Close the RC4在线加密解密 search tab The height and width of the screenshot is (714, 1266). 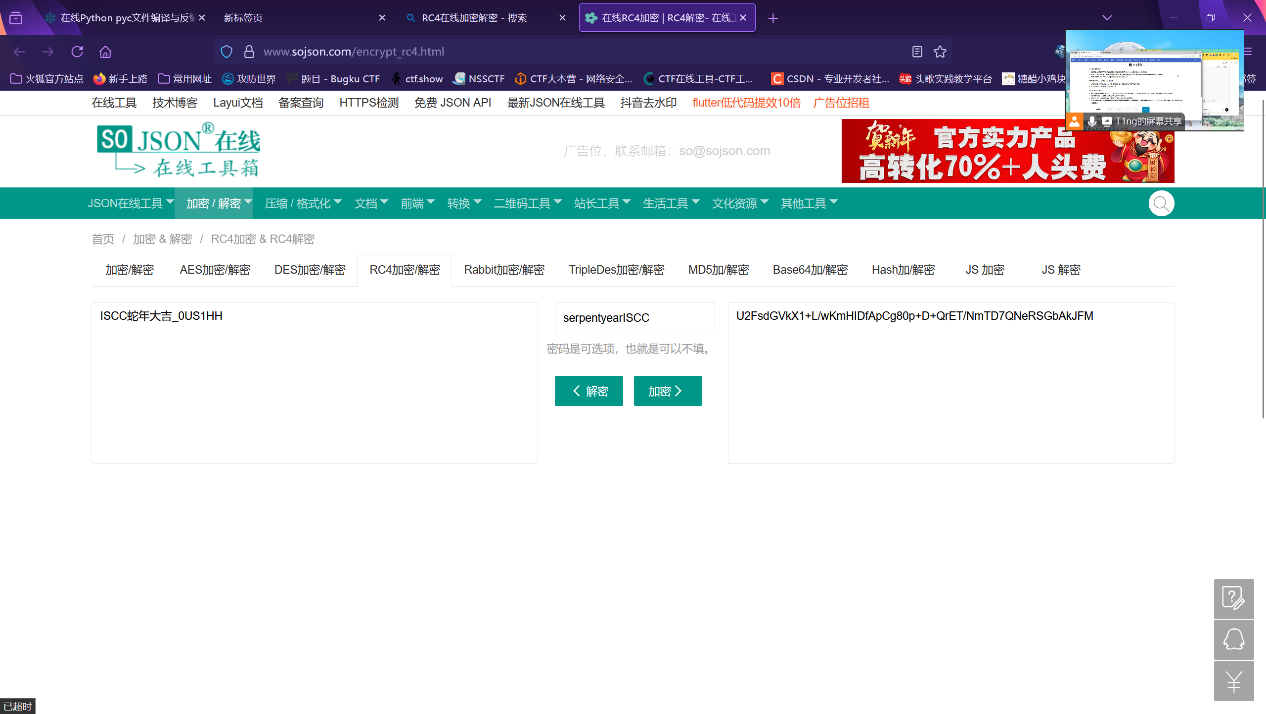[563, 18]
